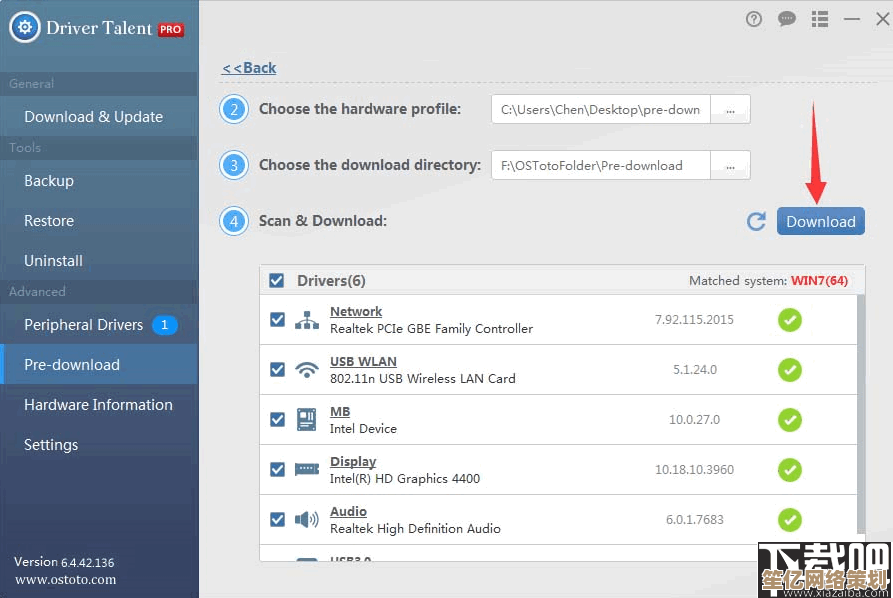Click the Network driver device icon
The image size is (893, 598).
click(x=306, y=320)
